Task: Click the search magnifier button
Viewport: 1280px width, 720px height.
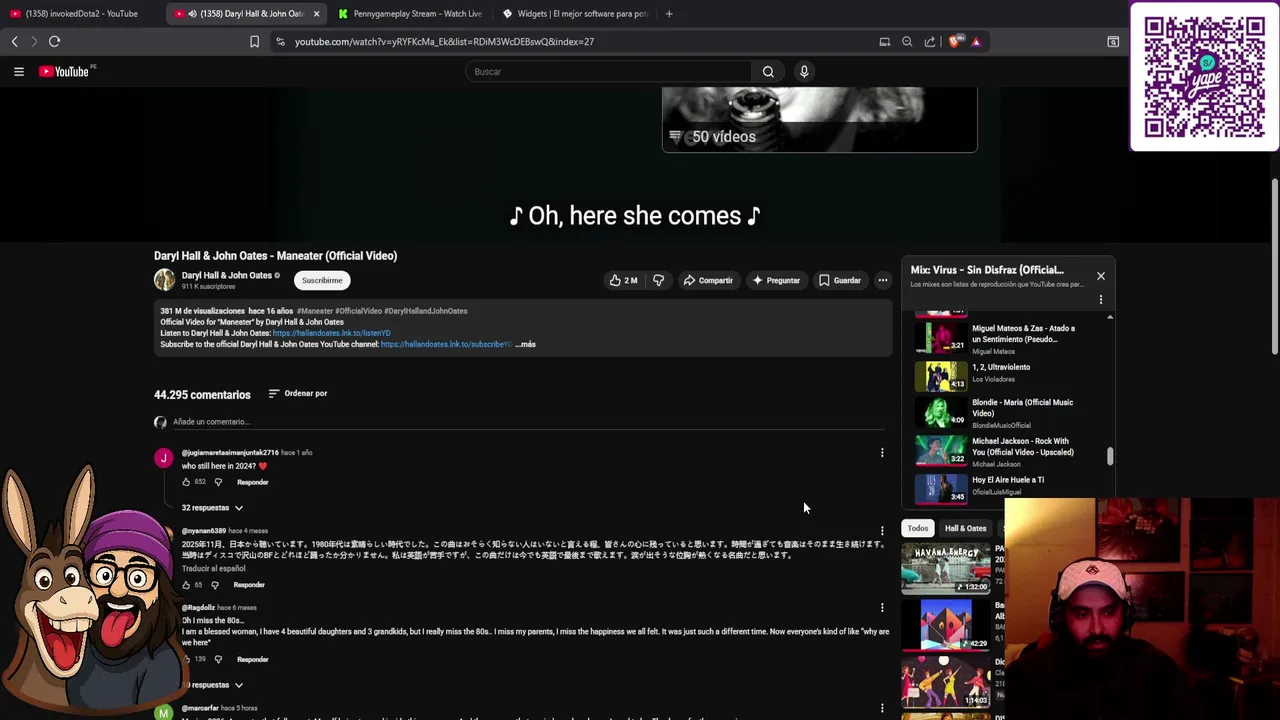Action: [768, 71]
